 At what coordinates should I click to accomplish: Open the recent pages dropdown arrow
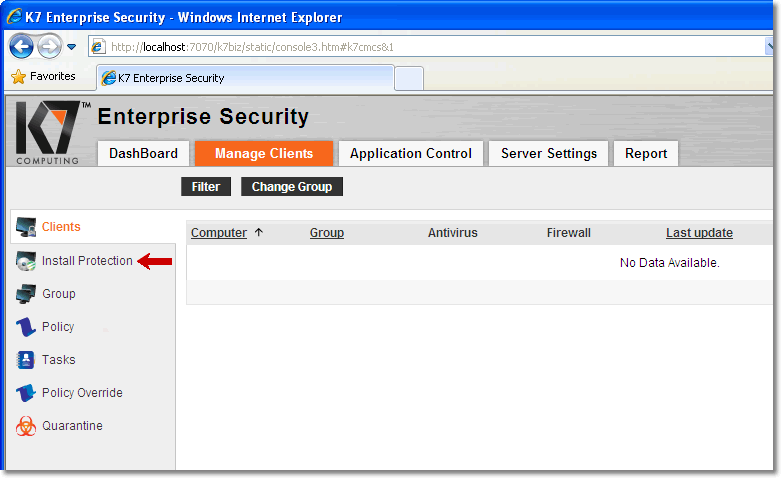pos(72,47)
